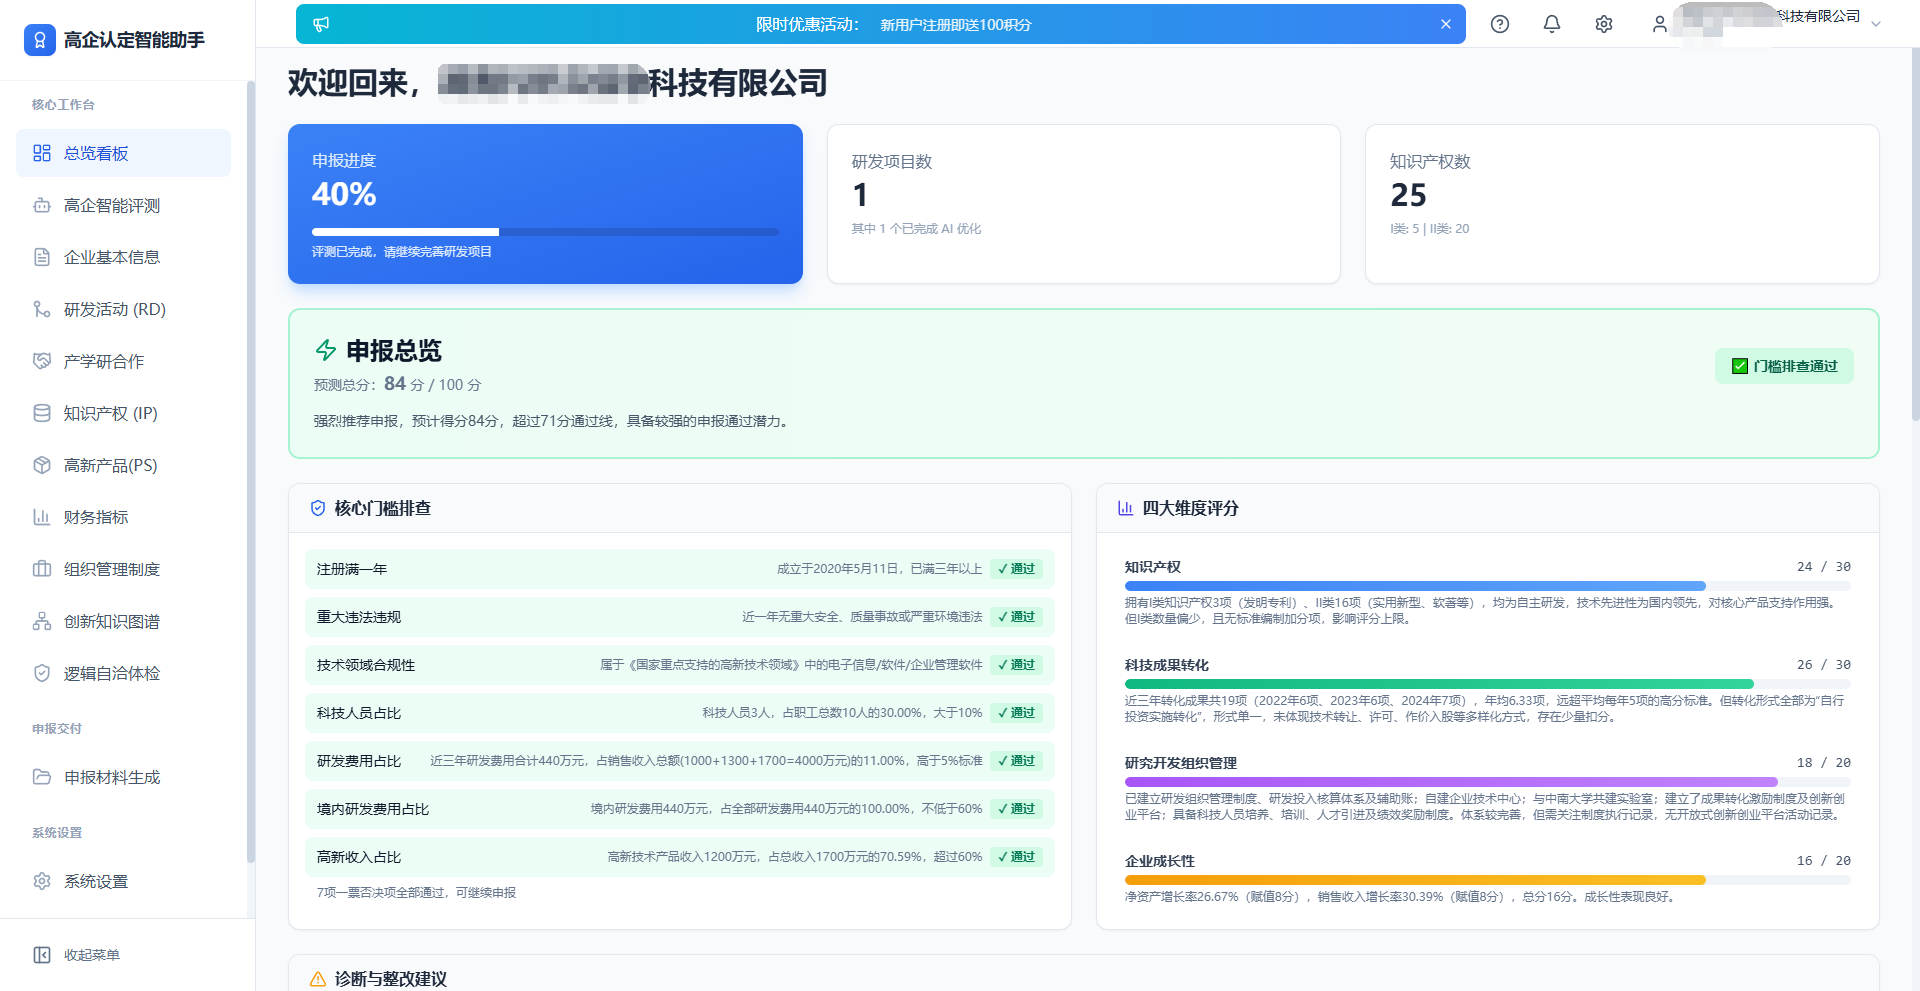The image size is (1920, 991).
Task: Open 高新产品(PS) page from sidebar
Action: pyautogui.click(x=123, y=465)
